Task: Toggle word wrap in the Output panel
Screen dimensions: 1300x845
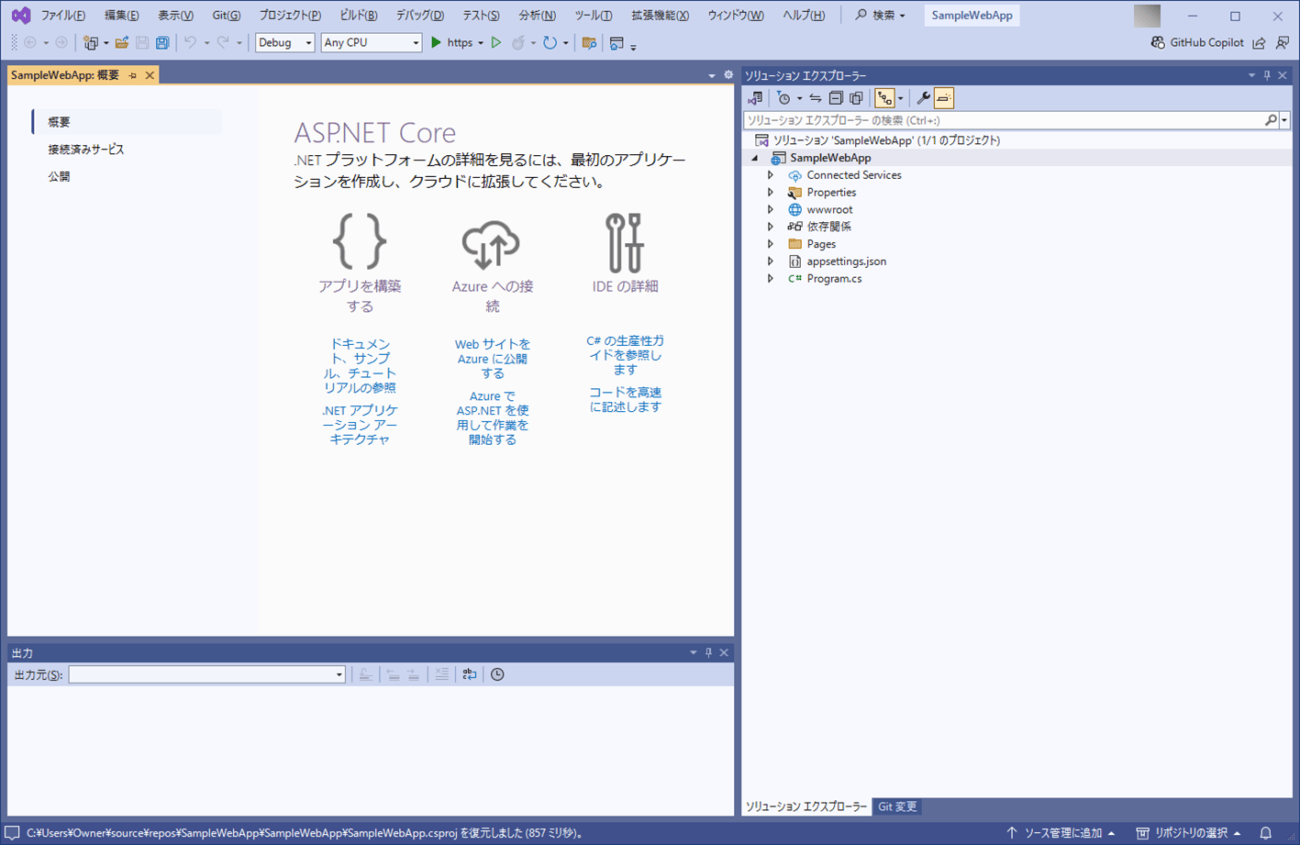Action: coord(469,675)
